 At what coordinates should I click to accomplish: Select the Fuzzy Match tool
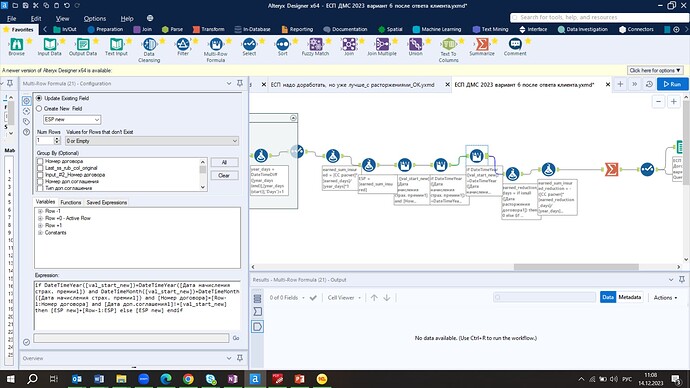click(316, 44)
